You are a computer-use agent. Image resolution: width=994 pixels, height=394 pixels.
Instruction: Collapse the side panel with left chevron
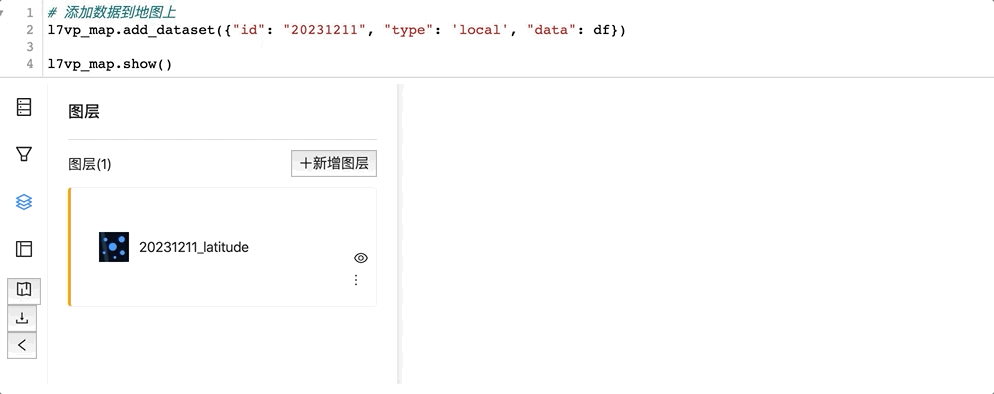click(x=22, y=345)
